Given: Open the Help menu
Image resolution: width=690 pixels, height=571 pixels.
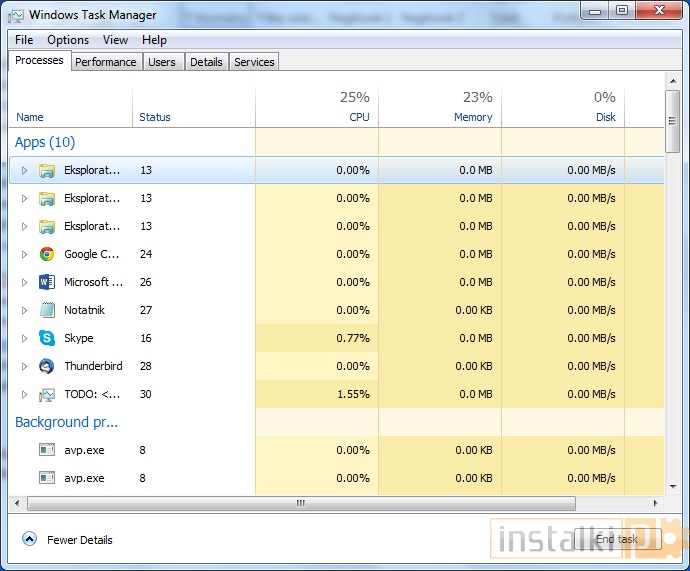Looking at the screenshot, I should (x=154, y=40).
